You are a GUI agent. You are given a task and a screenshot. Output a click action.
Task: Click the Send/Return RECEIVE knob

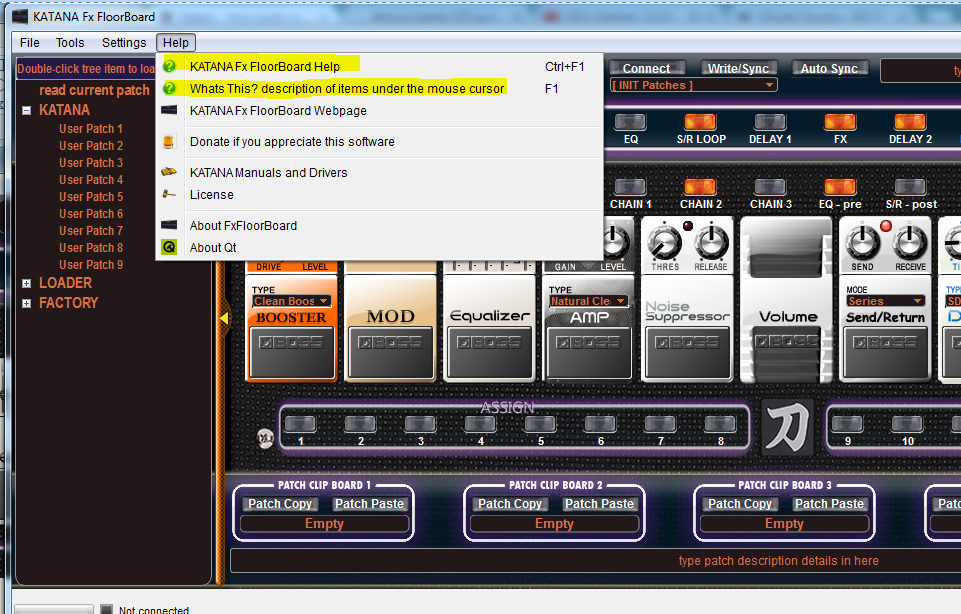pyautogui.click(x=910, y=243)
